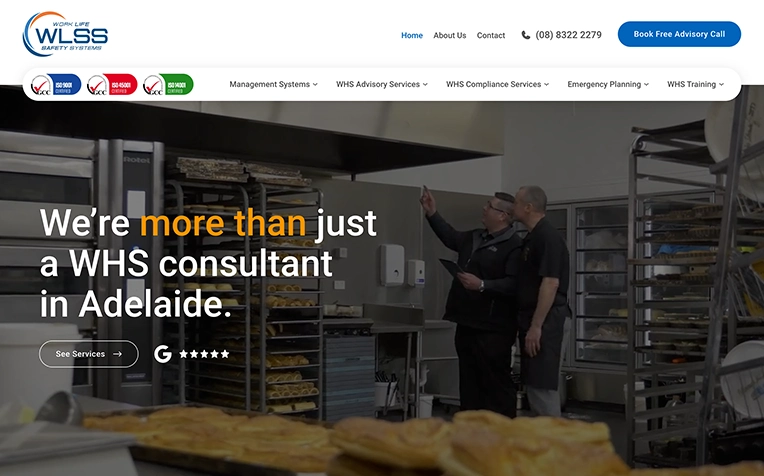764x476 pixels.
Task: Click the arrow icon in See Services
Action: (117, 354)
